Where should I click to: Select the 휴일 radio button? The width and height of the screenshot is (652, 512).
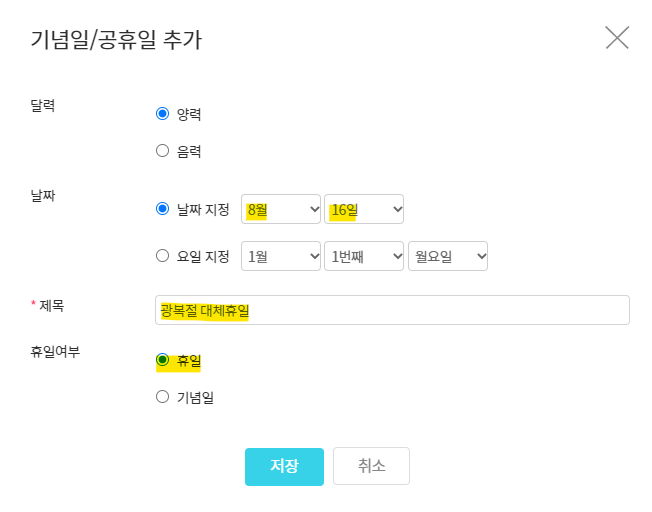tap(163, 360)
